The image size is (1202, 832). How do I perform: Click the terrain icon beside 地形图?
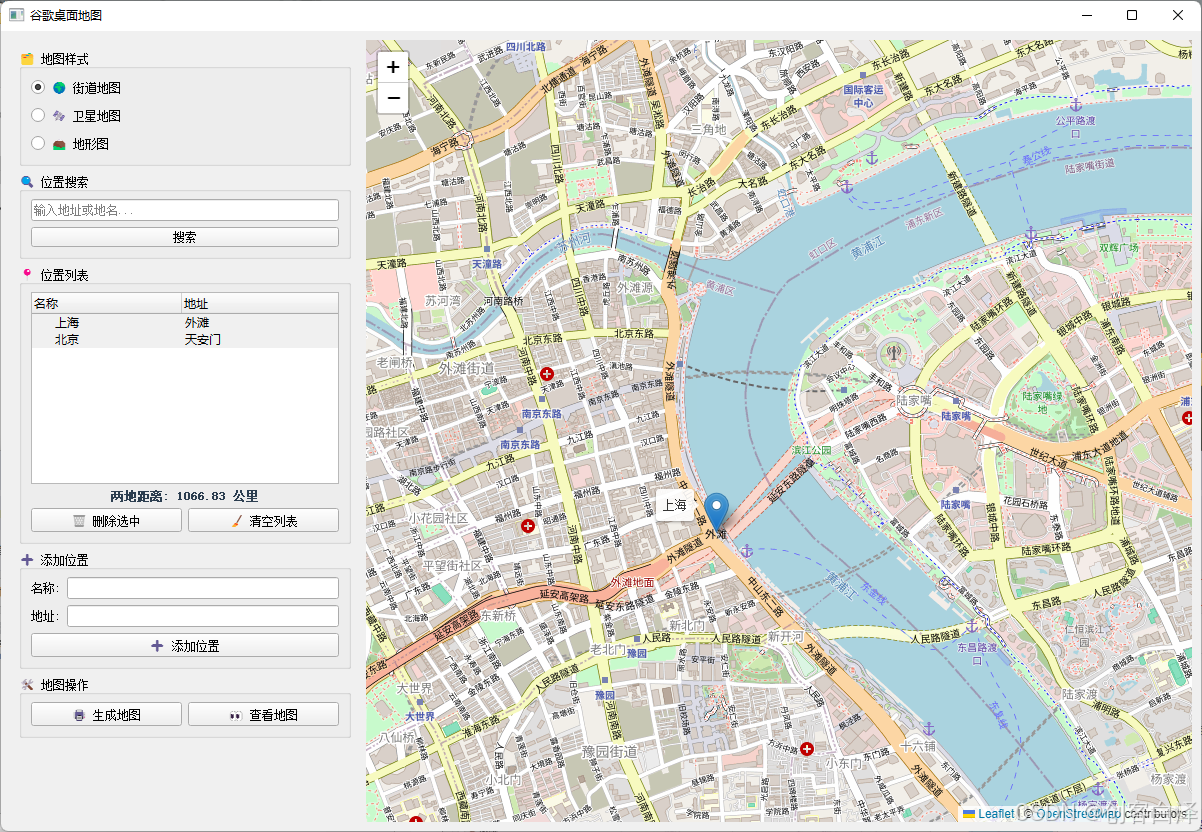coord(59,144)
